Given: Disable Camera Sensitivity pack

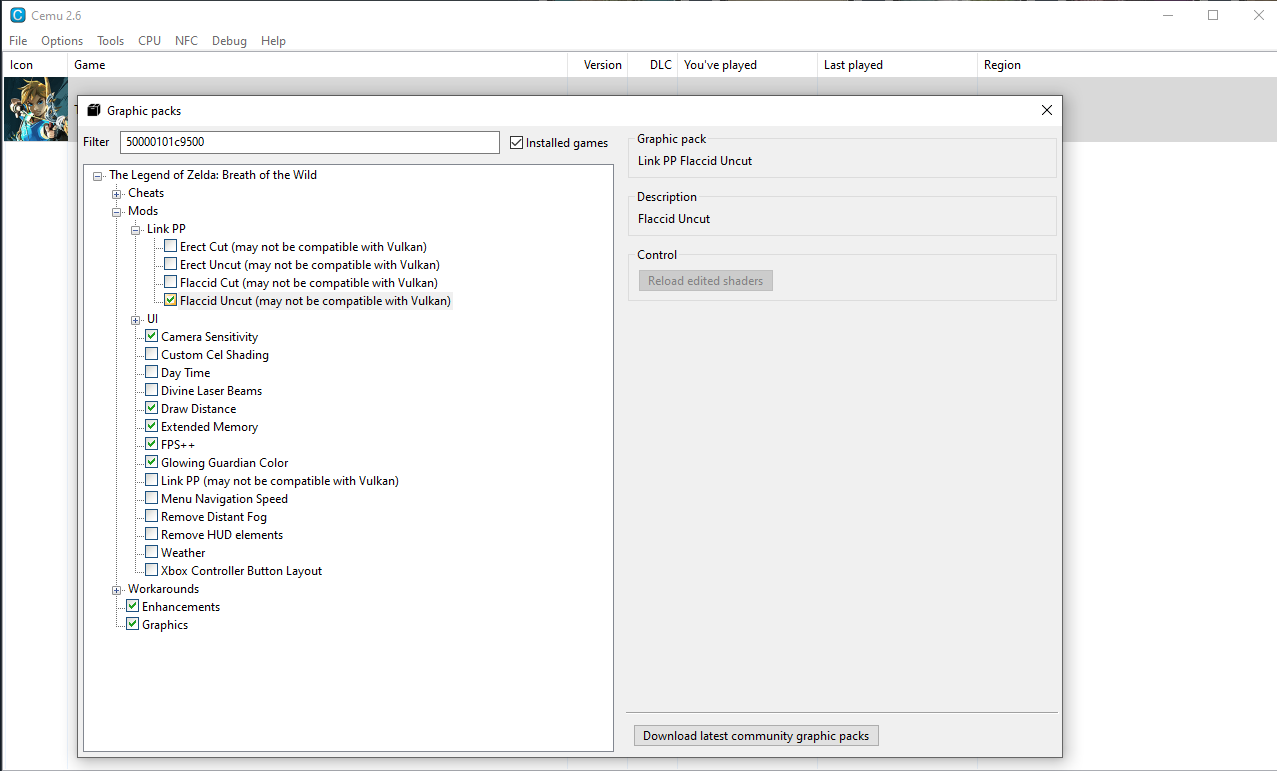Looking at the screenshot, I should pos(152,336).
